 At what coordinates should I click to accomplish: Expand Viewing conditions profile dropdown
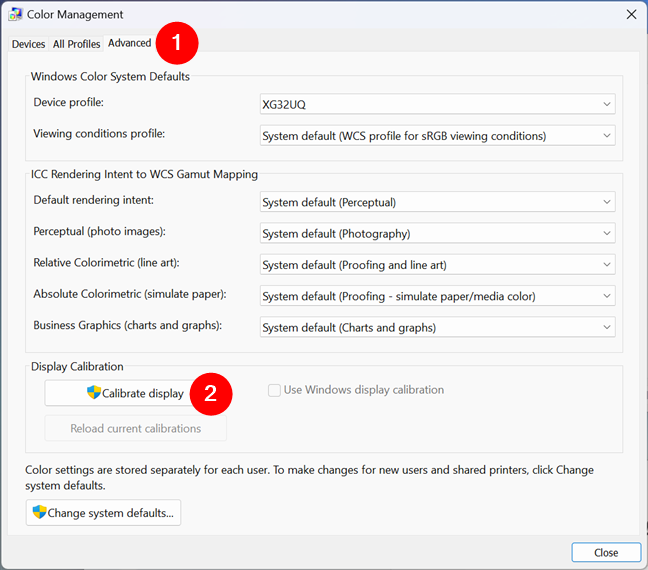point(437,136)
